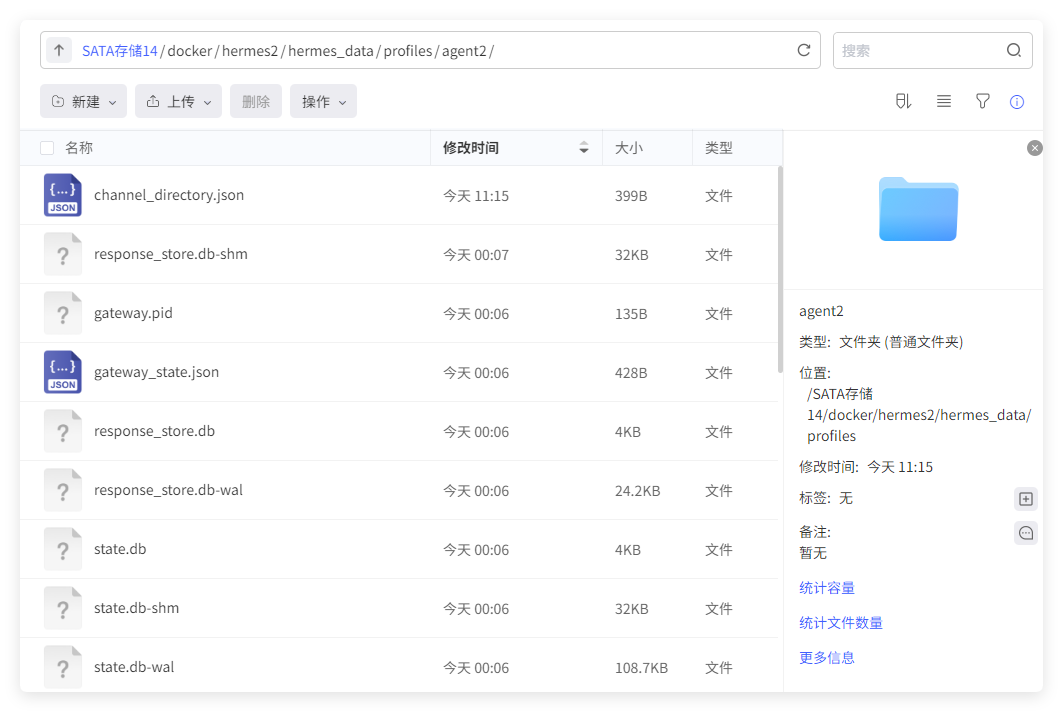Click the 135B size cell

coord(631,314)
